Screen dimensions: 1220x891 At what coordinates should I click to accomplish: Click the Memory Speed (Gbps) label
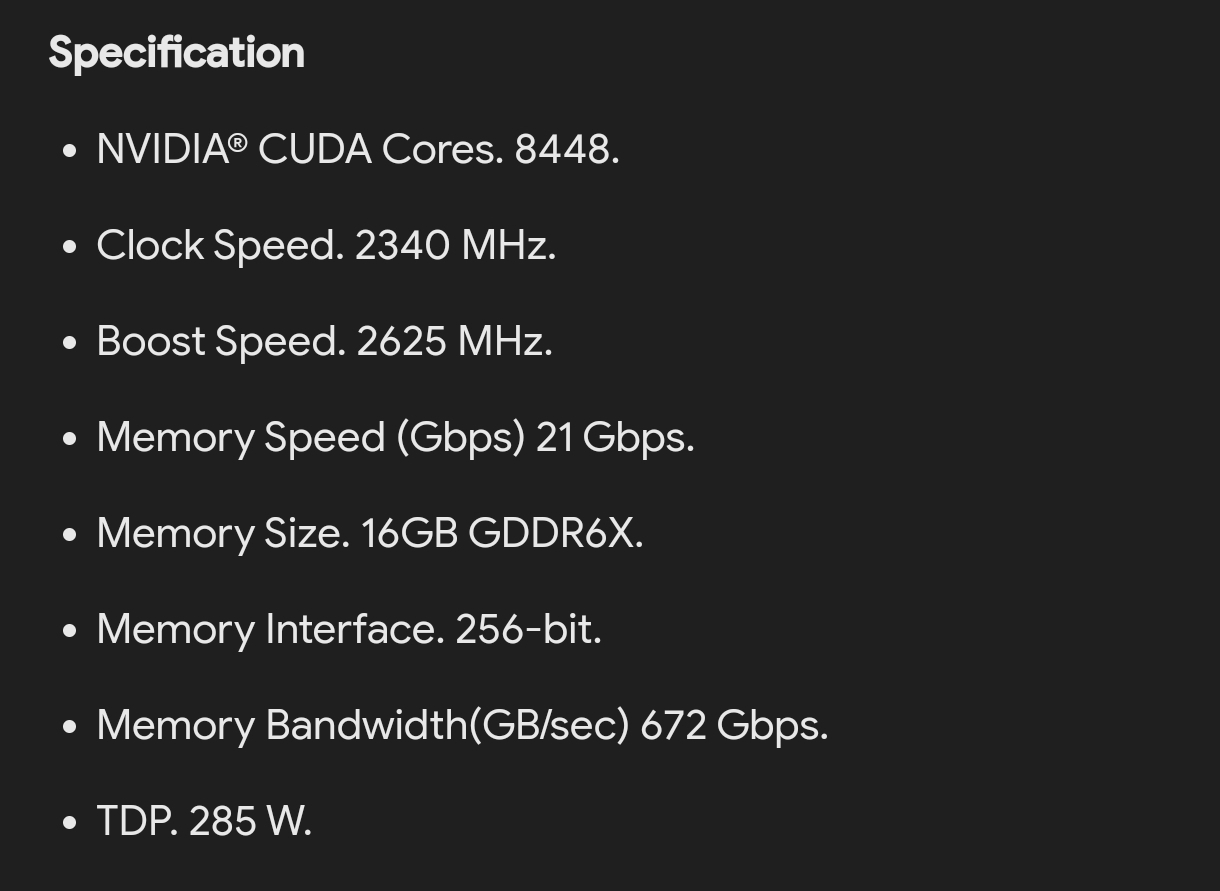coord(310,438)
